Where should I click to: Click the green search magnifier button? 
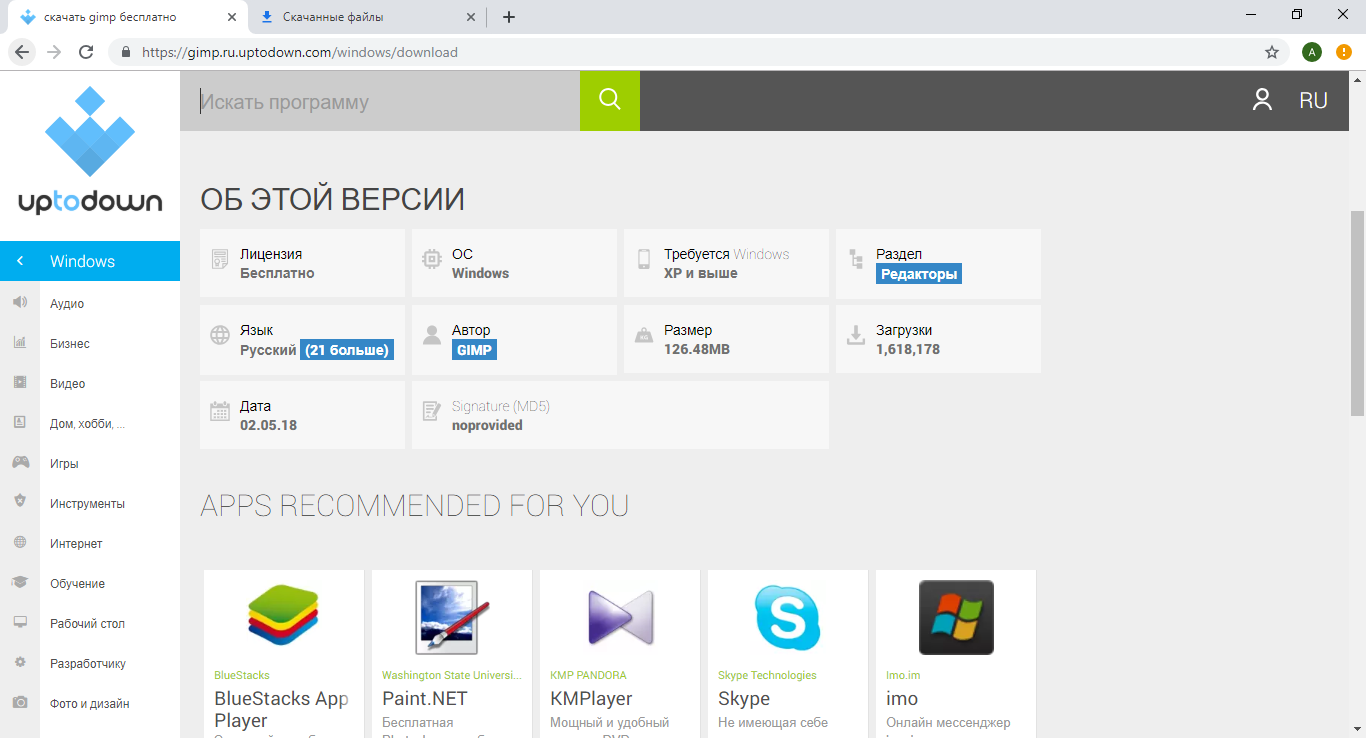point(609,100)
